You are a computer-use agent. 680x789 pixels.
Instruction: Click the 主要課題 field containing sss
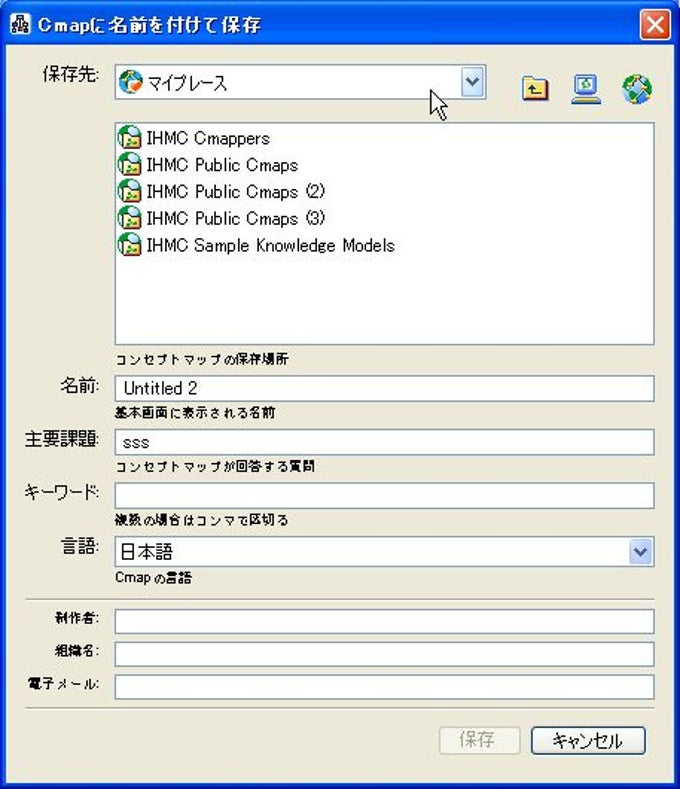tap(384, 442)
